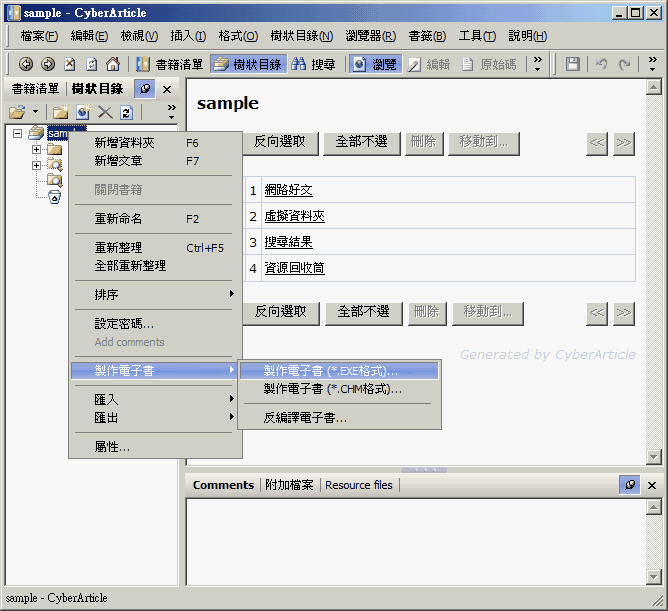The width and height of the screenshot is (668, 611).
Task: Toggle the 瀏覽 browse mode button
Action: coord(375,64)
